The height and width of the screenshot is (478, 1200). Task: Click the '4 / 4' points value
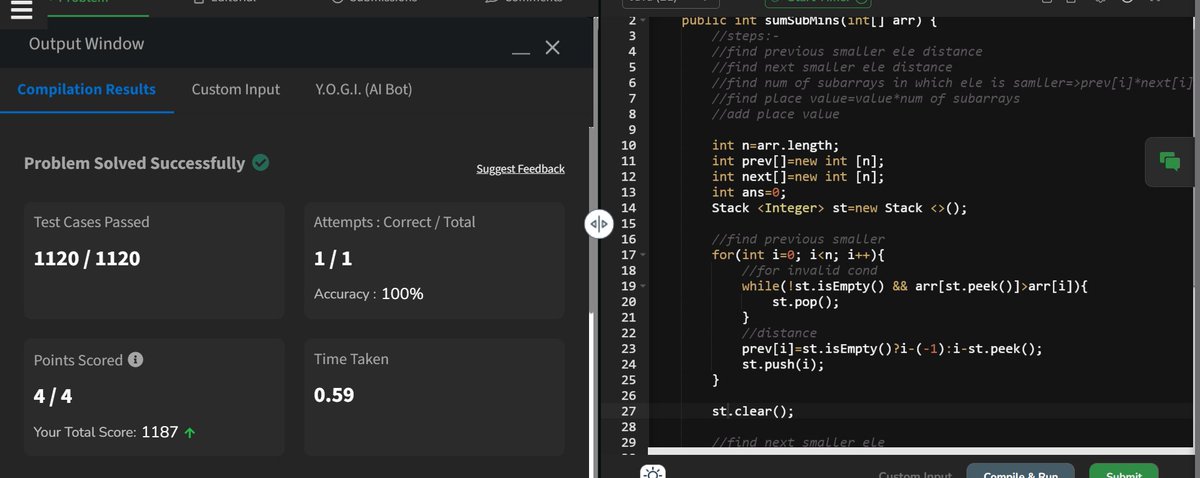tap(53, 395)
